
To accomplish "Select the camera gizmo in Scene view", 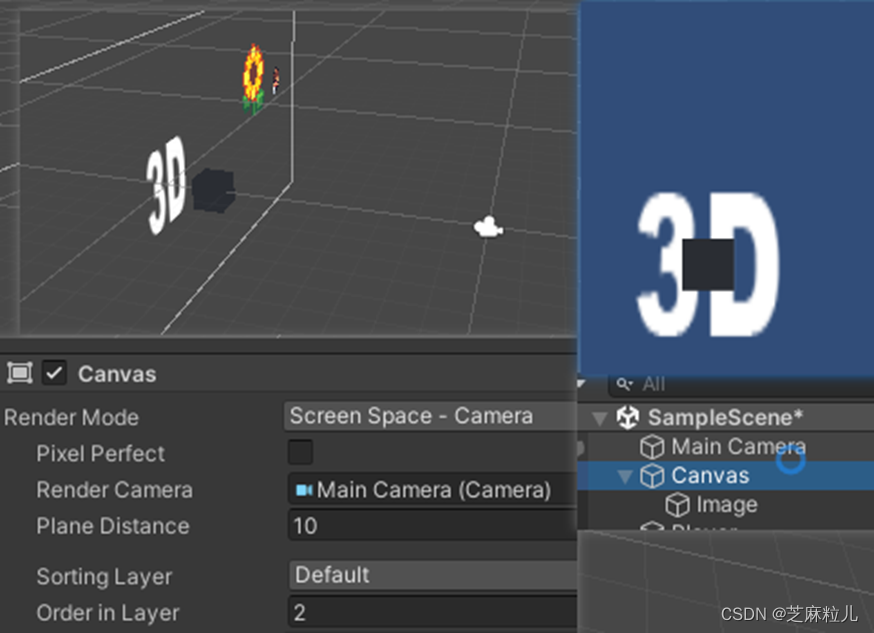I will [x=488, y=227].
